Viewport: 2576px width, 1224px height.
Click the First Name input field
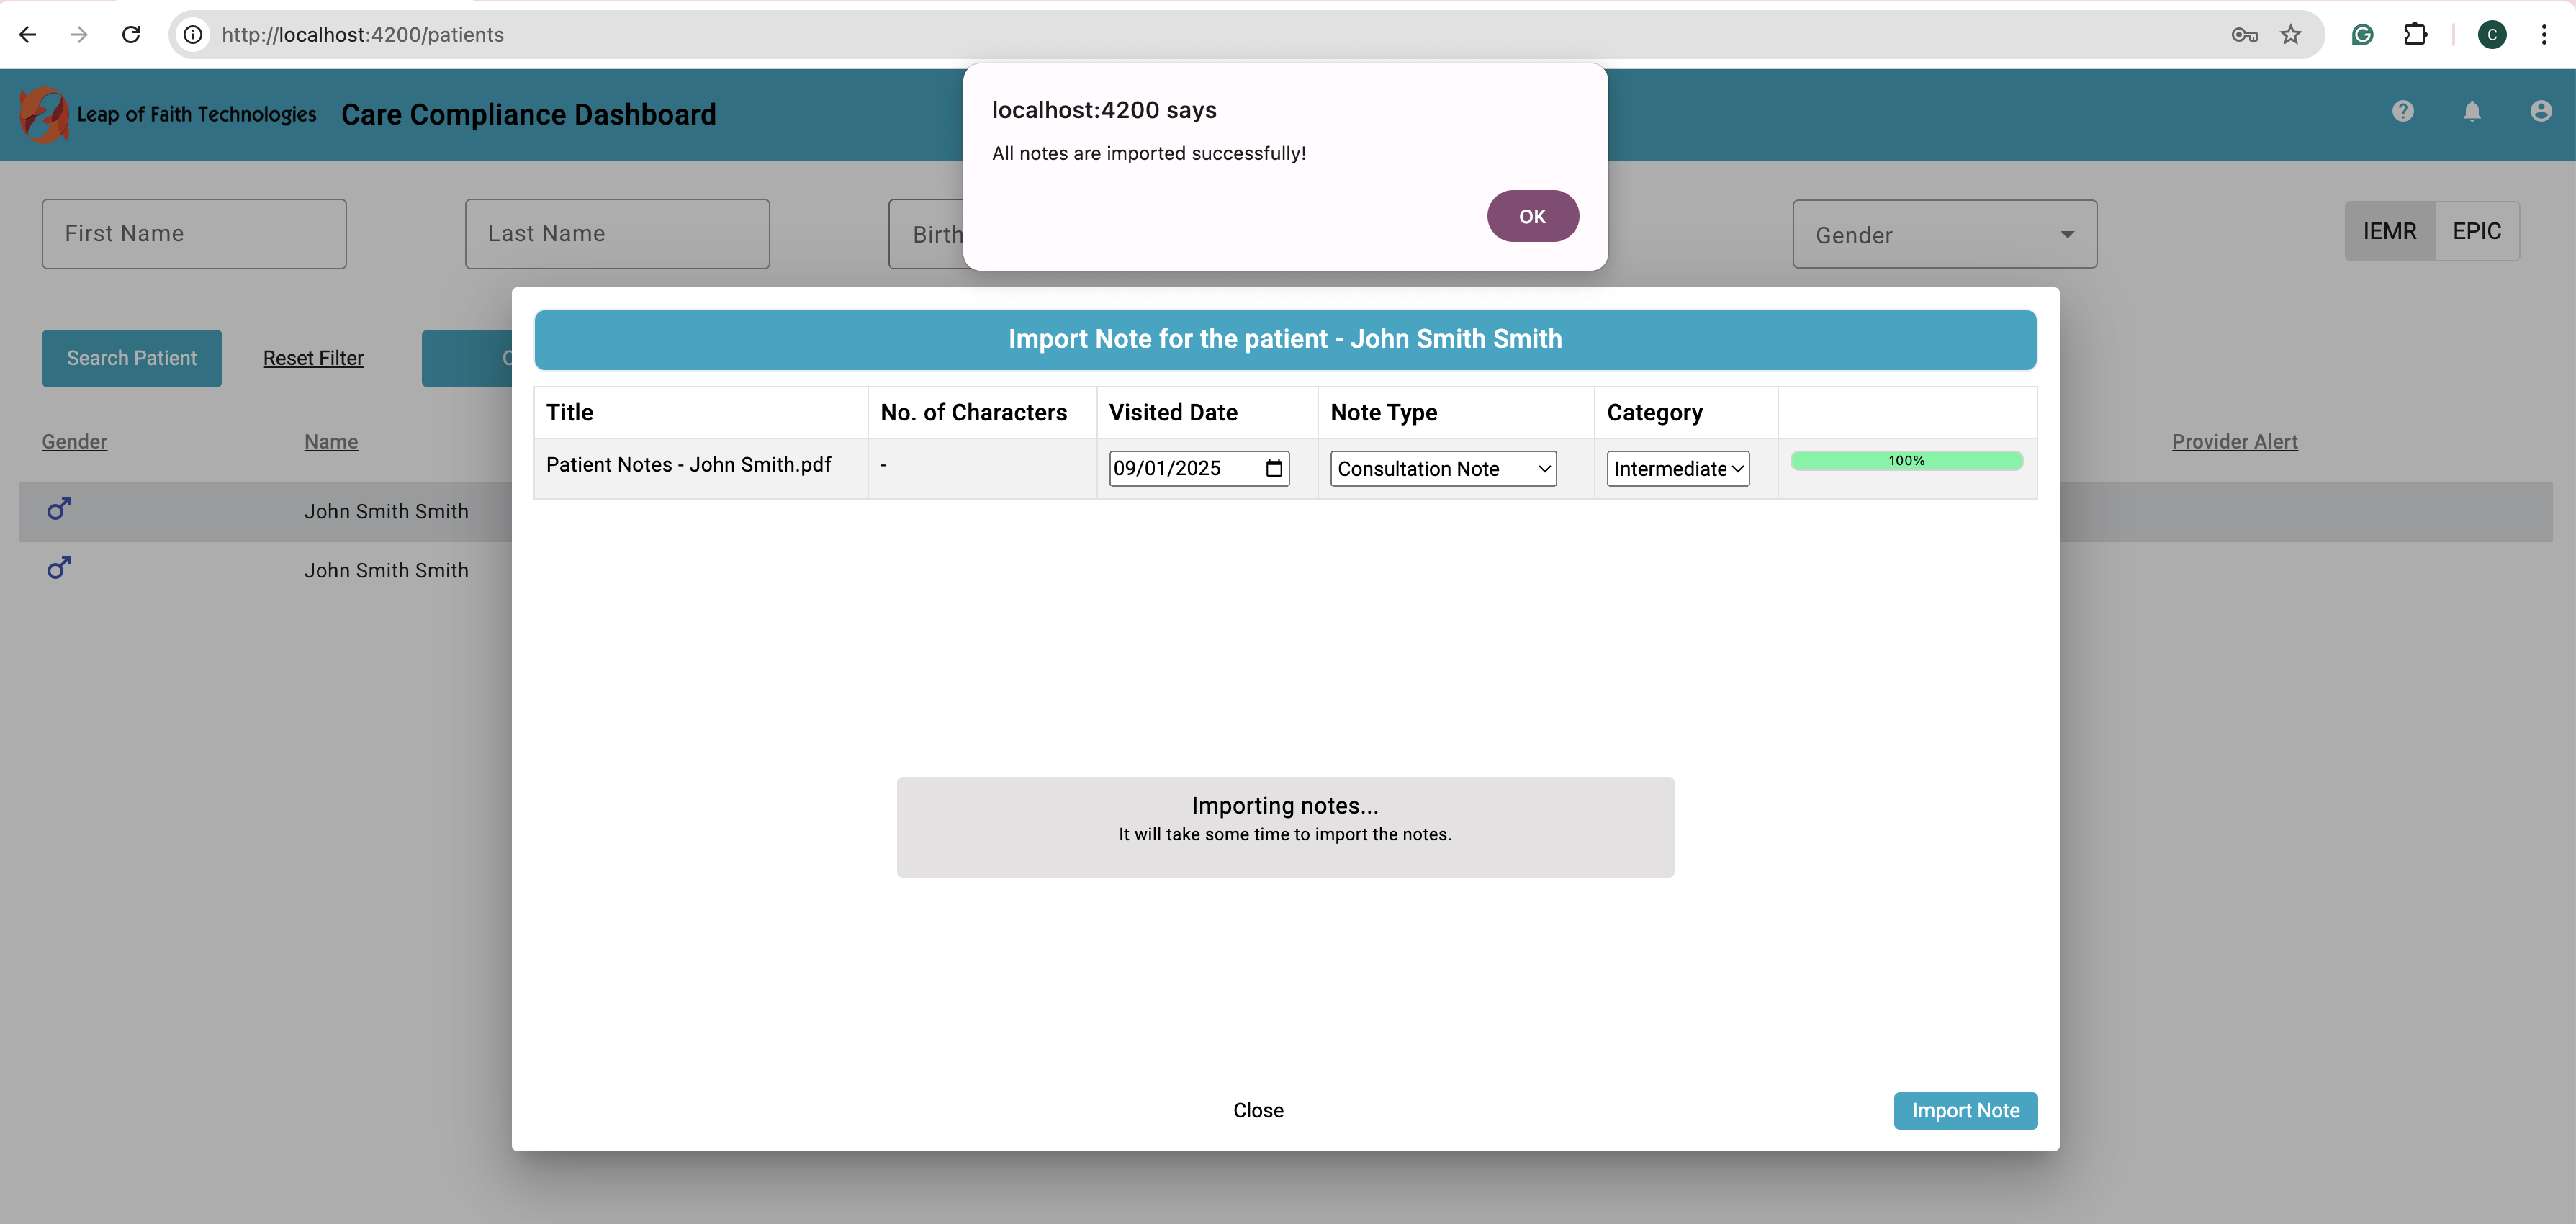pos(194,234)
